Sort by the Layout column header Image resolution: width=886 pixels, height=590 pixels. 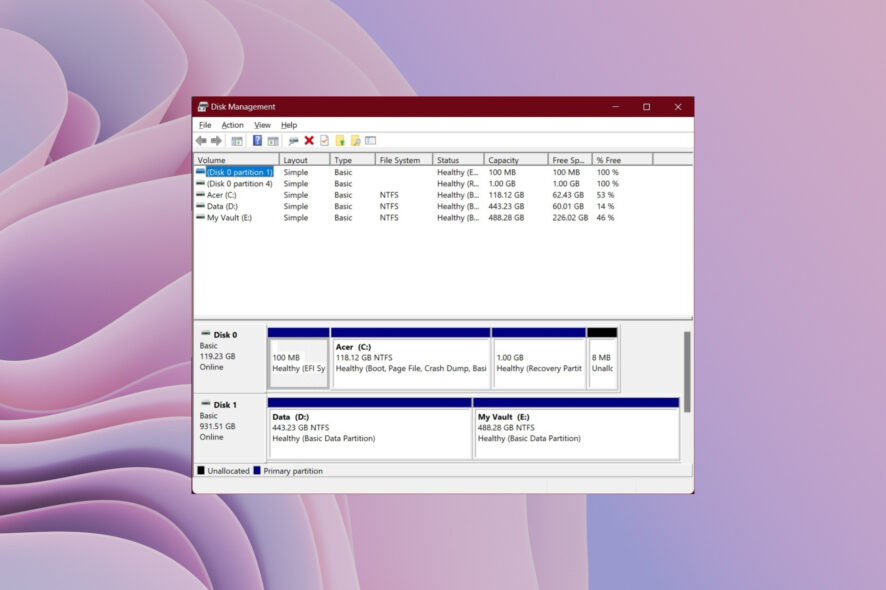(304, 160)
